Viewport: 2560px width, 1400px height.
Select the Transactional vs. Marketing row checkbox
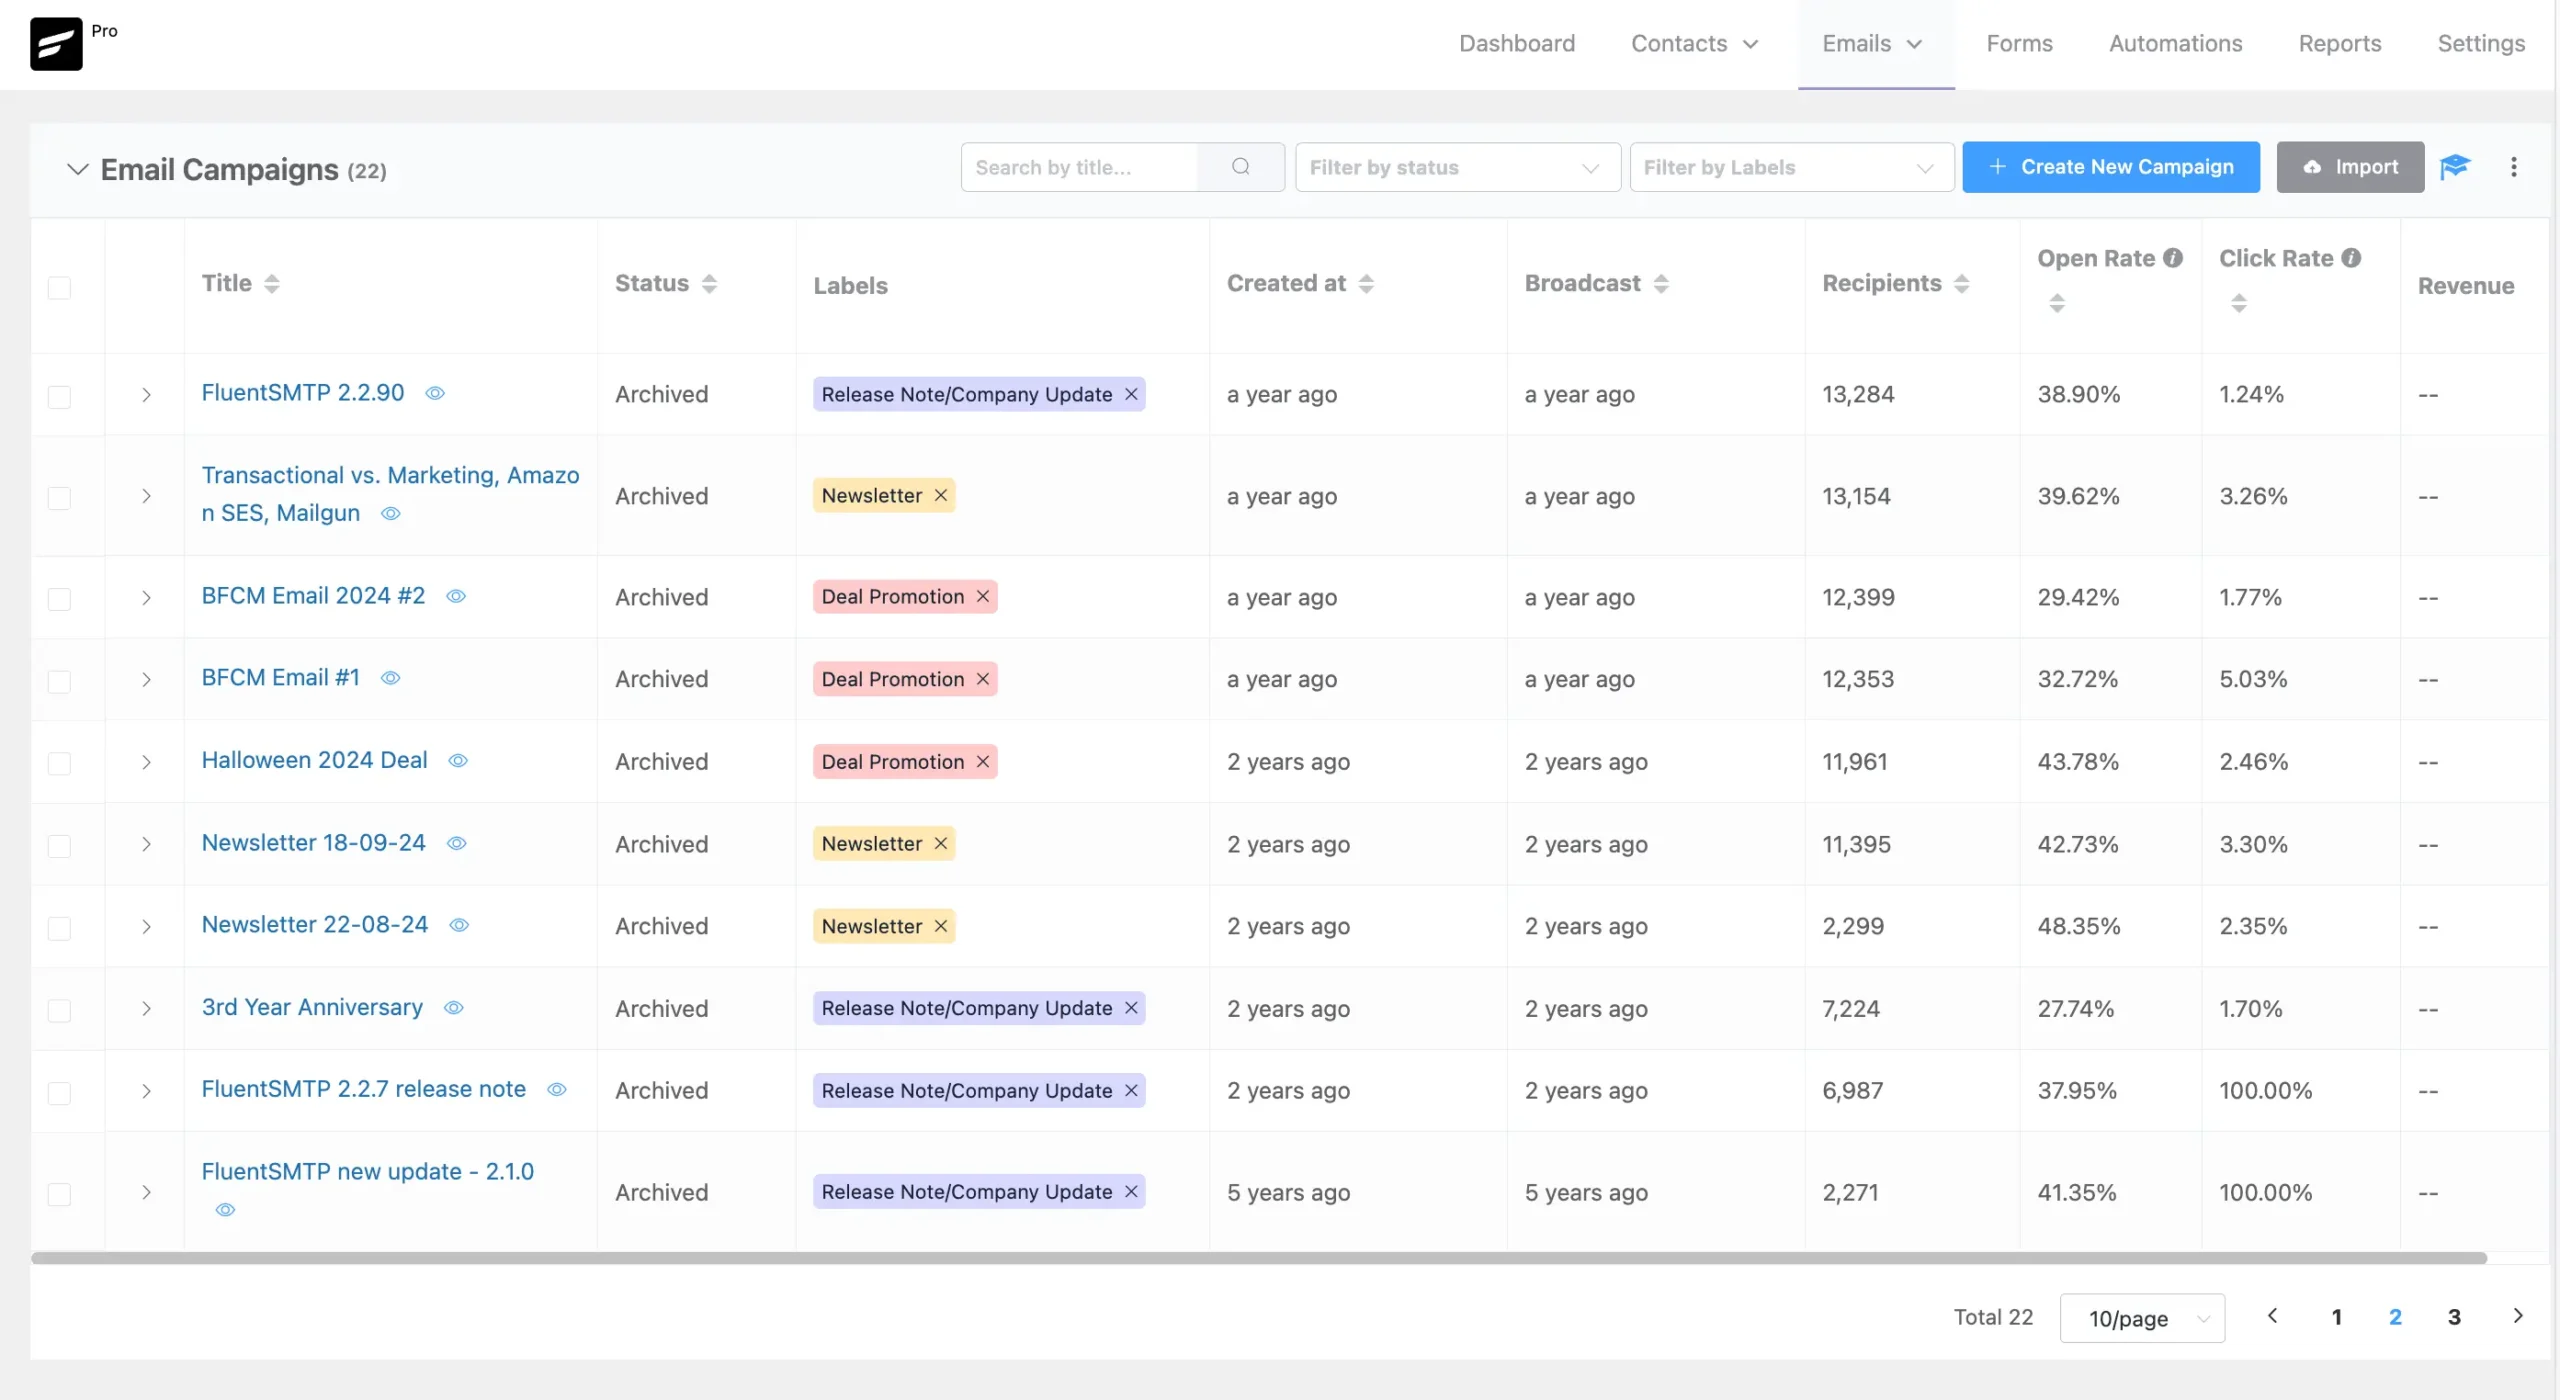(x=60, y=498)
